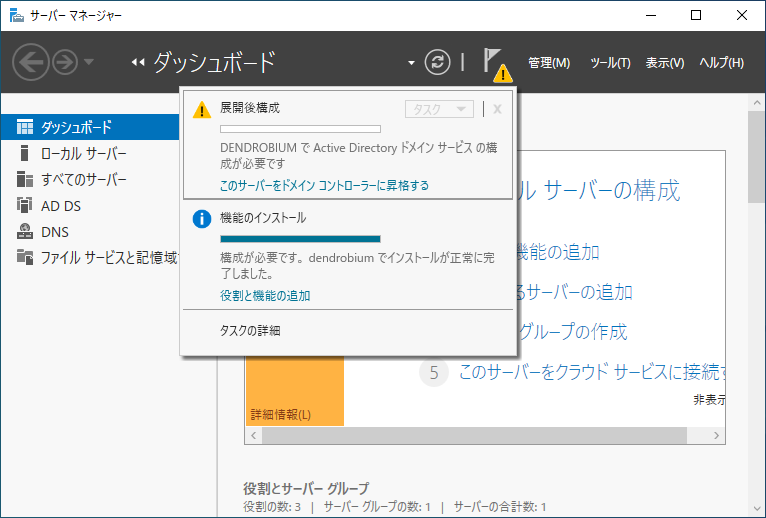Click the Server Manager title bar icon
The height and width of the screenshot is (518, 766).
click(17, 16)
